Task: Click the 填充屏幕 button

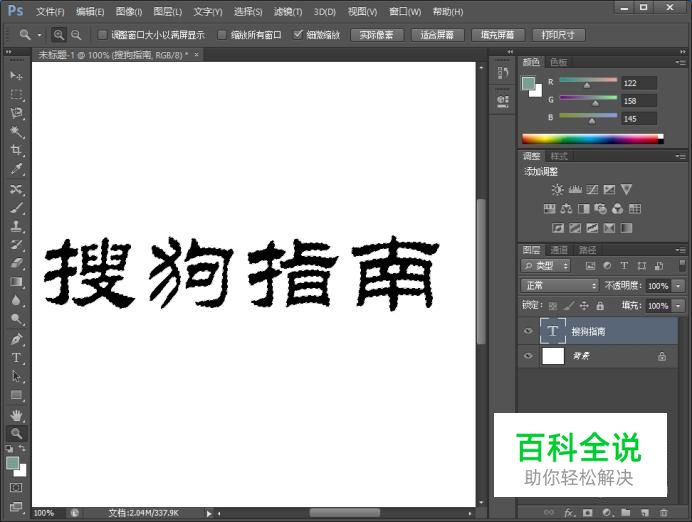Action: pos(497,35)
